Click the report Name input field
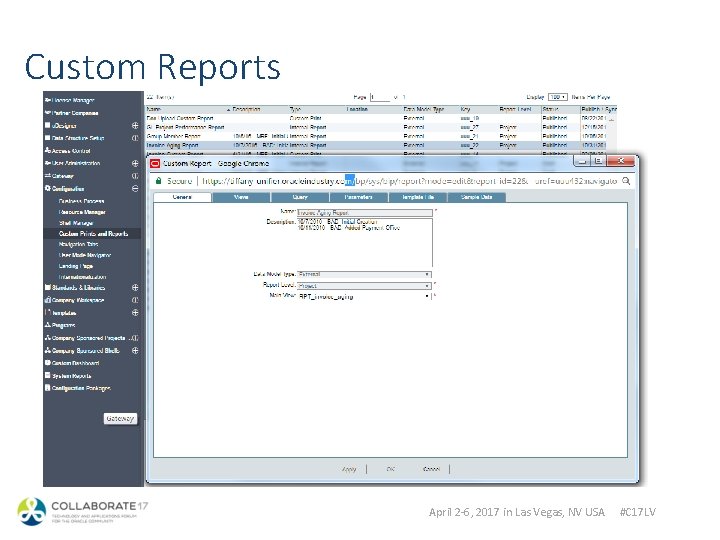 (x=365, y=213)
